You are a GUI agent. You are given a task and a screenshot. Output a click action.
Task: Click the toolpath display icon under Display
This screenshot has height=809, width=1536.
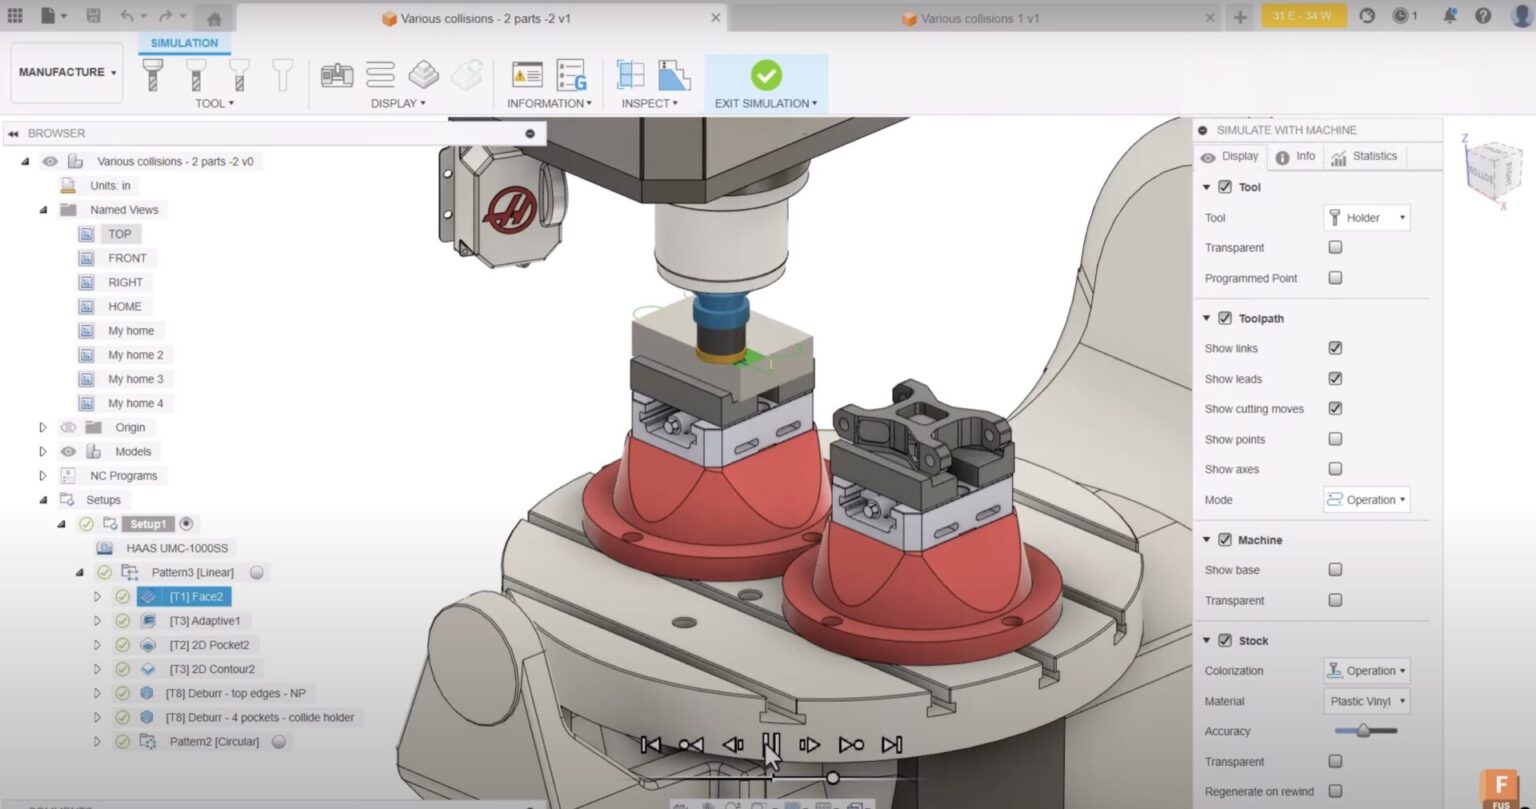pyautogui.click(x=379, y=74)
